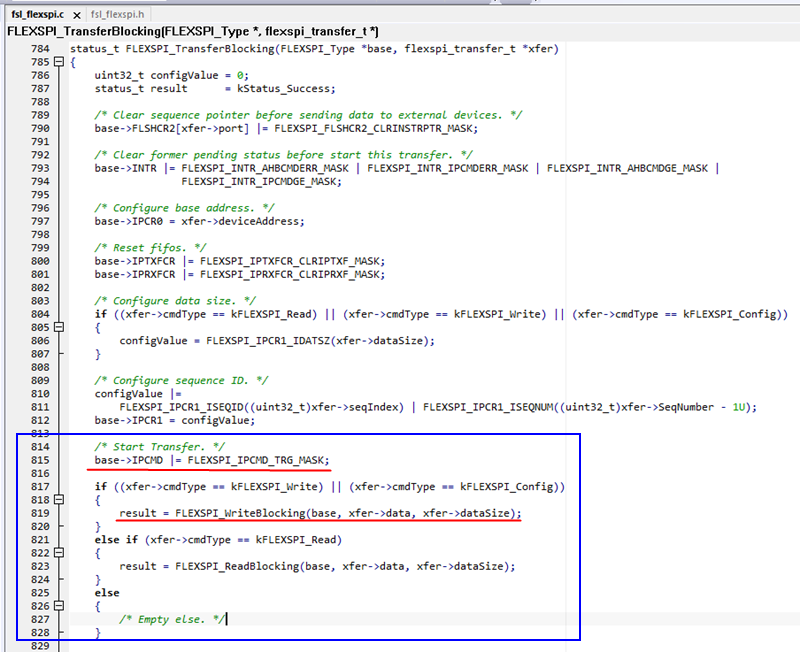Switch to the fsl_flexspi.c tab
Viewport: 800px width, 652px height.
37,15
